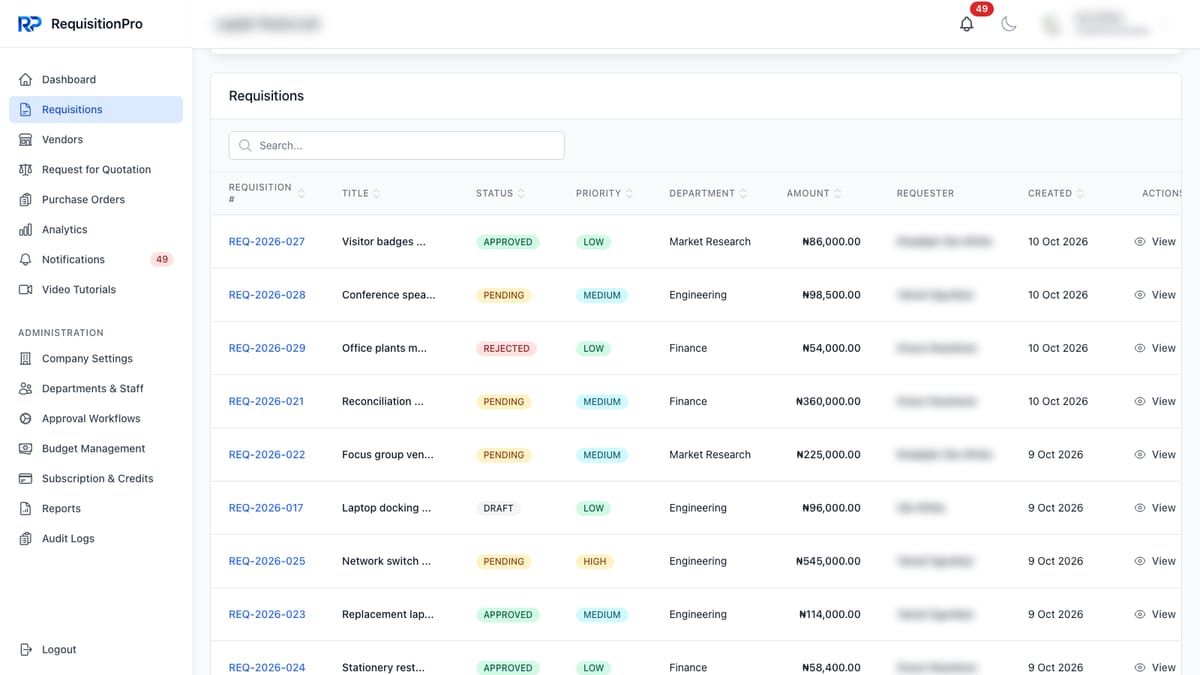The width and height of the screenshot is (1200, 675).
Task: View the REQ-2026-022 row eye icon
Action: pyautogui.click(x=1140, y=455)
